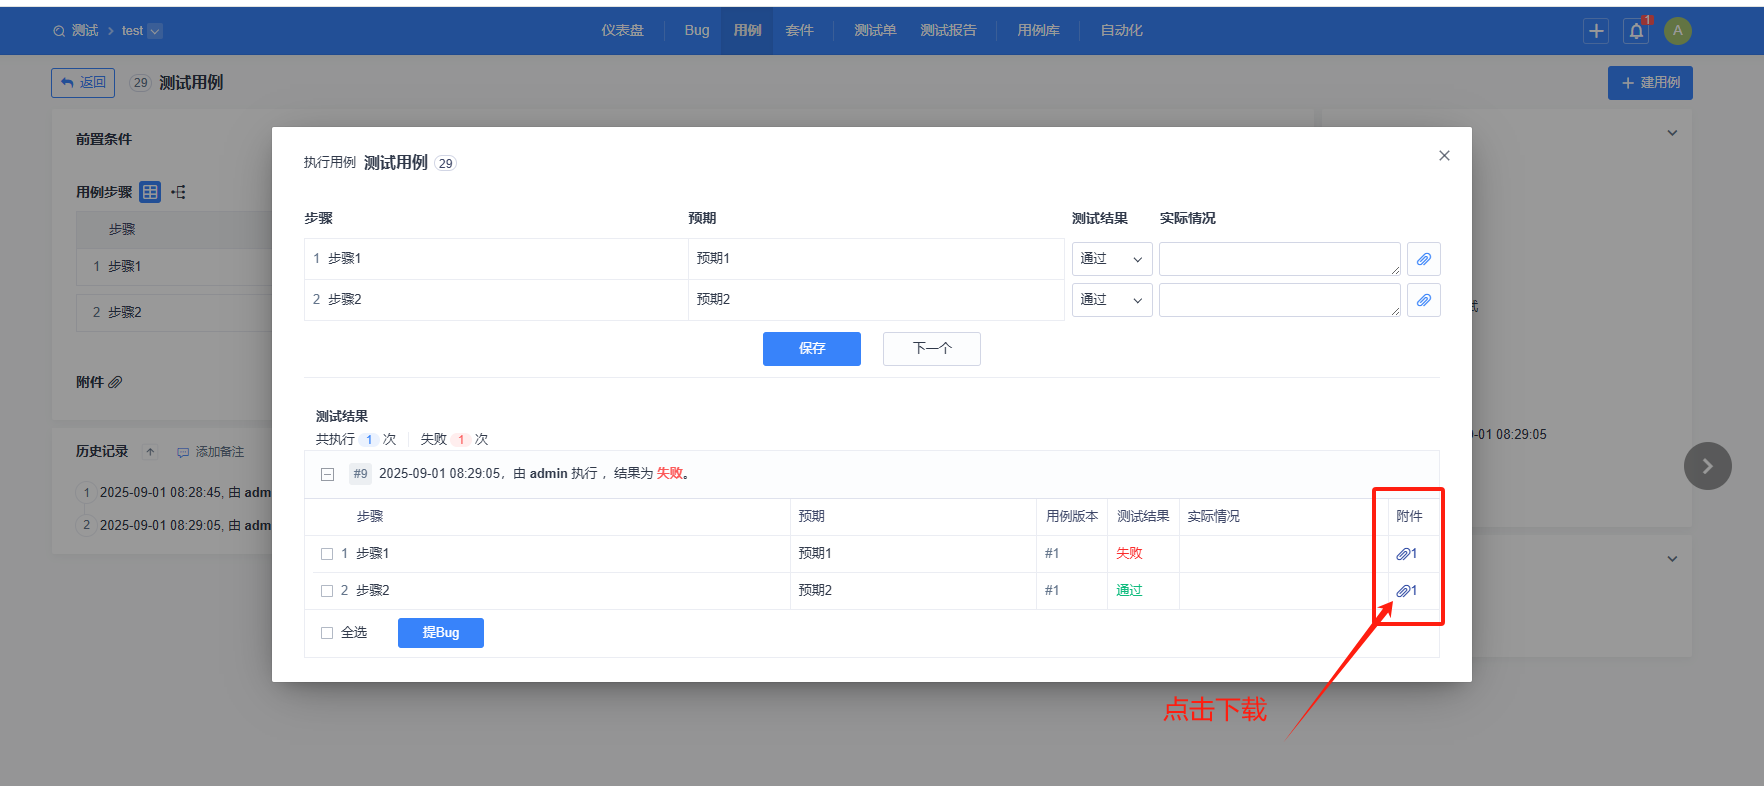Download attachment for passed step 2 result
Viewport: 1764px width, 786px height.
(1406, 591)
